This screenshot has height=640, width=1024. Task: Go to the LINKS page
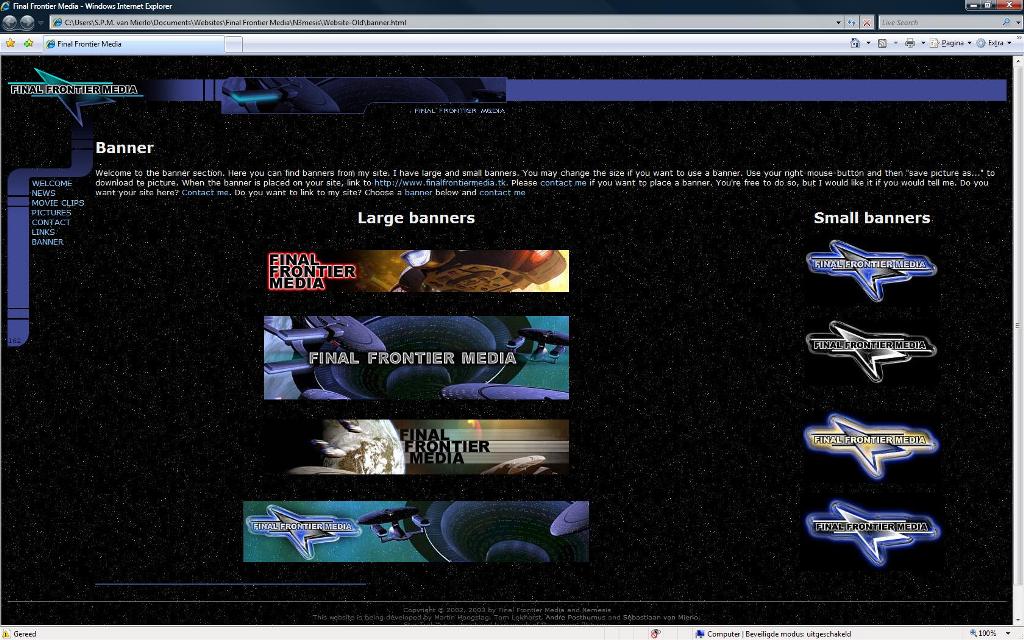43,232
